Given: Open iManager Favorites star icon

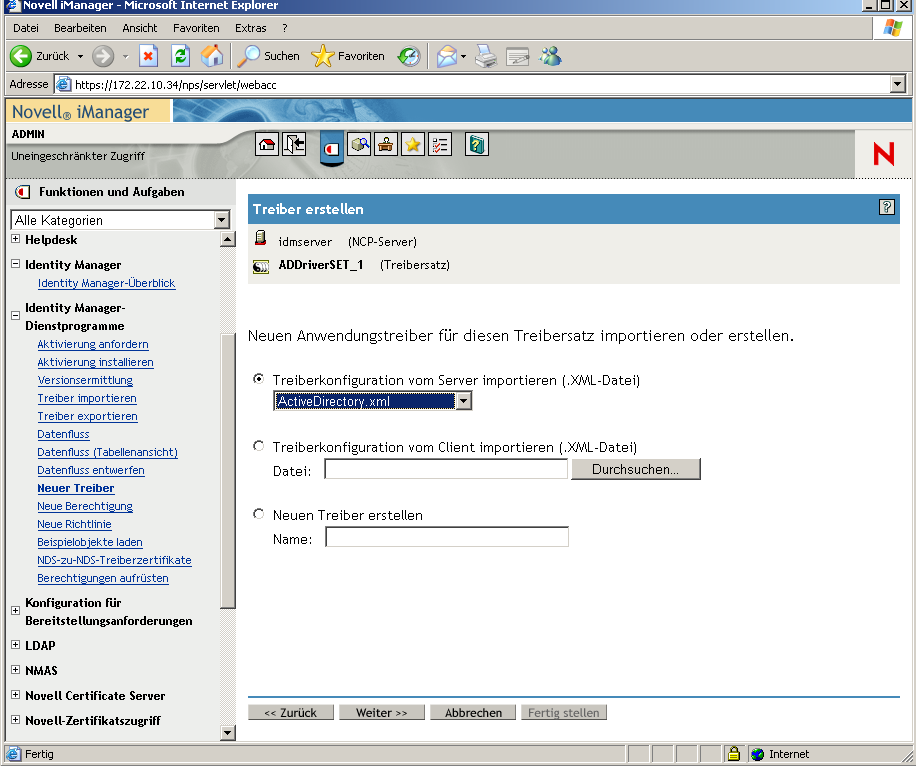Looking at the screenshot, I should coord(412,145).
